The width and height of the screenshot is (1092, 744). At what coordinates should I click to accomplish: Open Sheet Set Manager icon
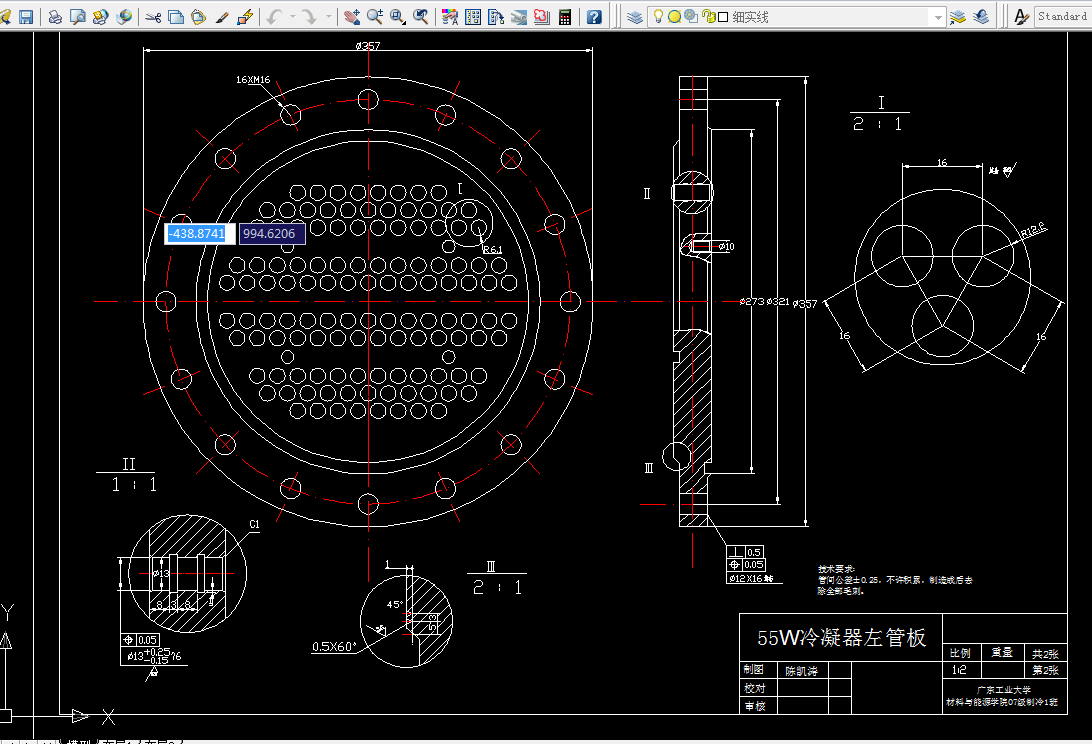tap(519, 17)
